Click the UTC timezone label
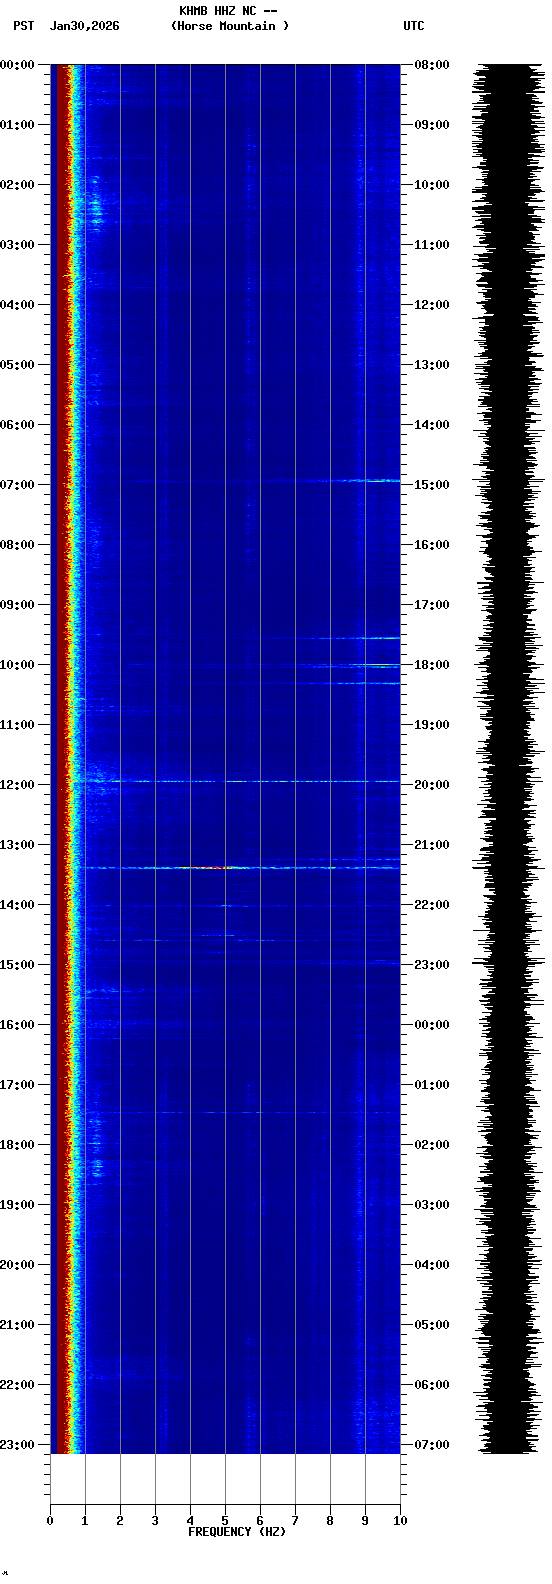The width and height of the screenshot is (552, 1584). pyautogui.click(x=414, y=26)
